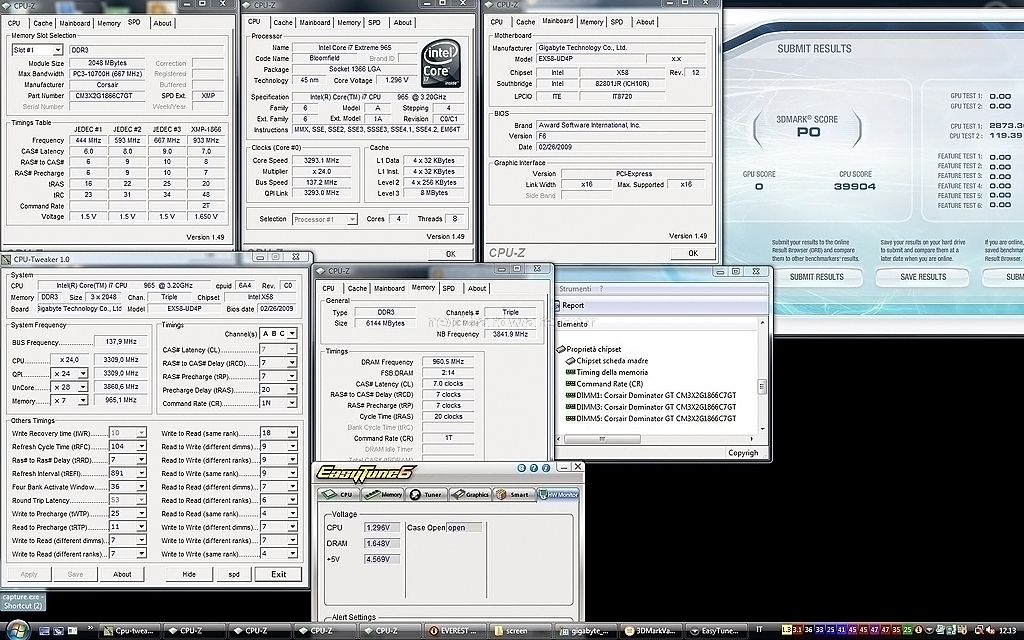This screenshot has width=1024, height=640.
Task: Open the EVEREST taskbar button
Action: point(454,631)
